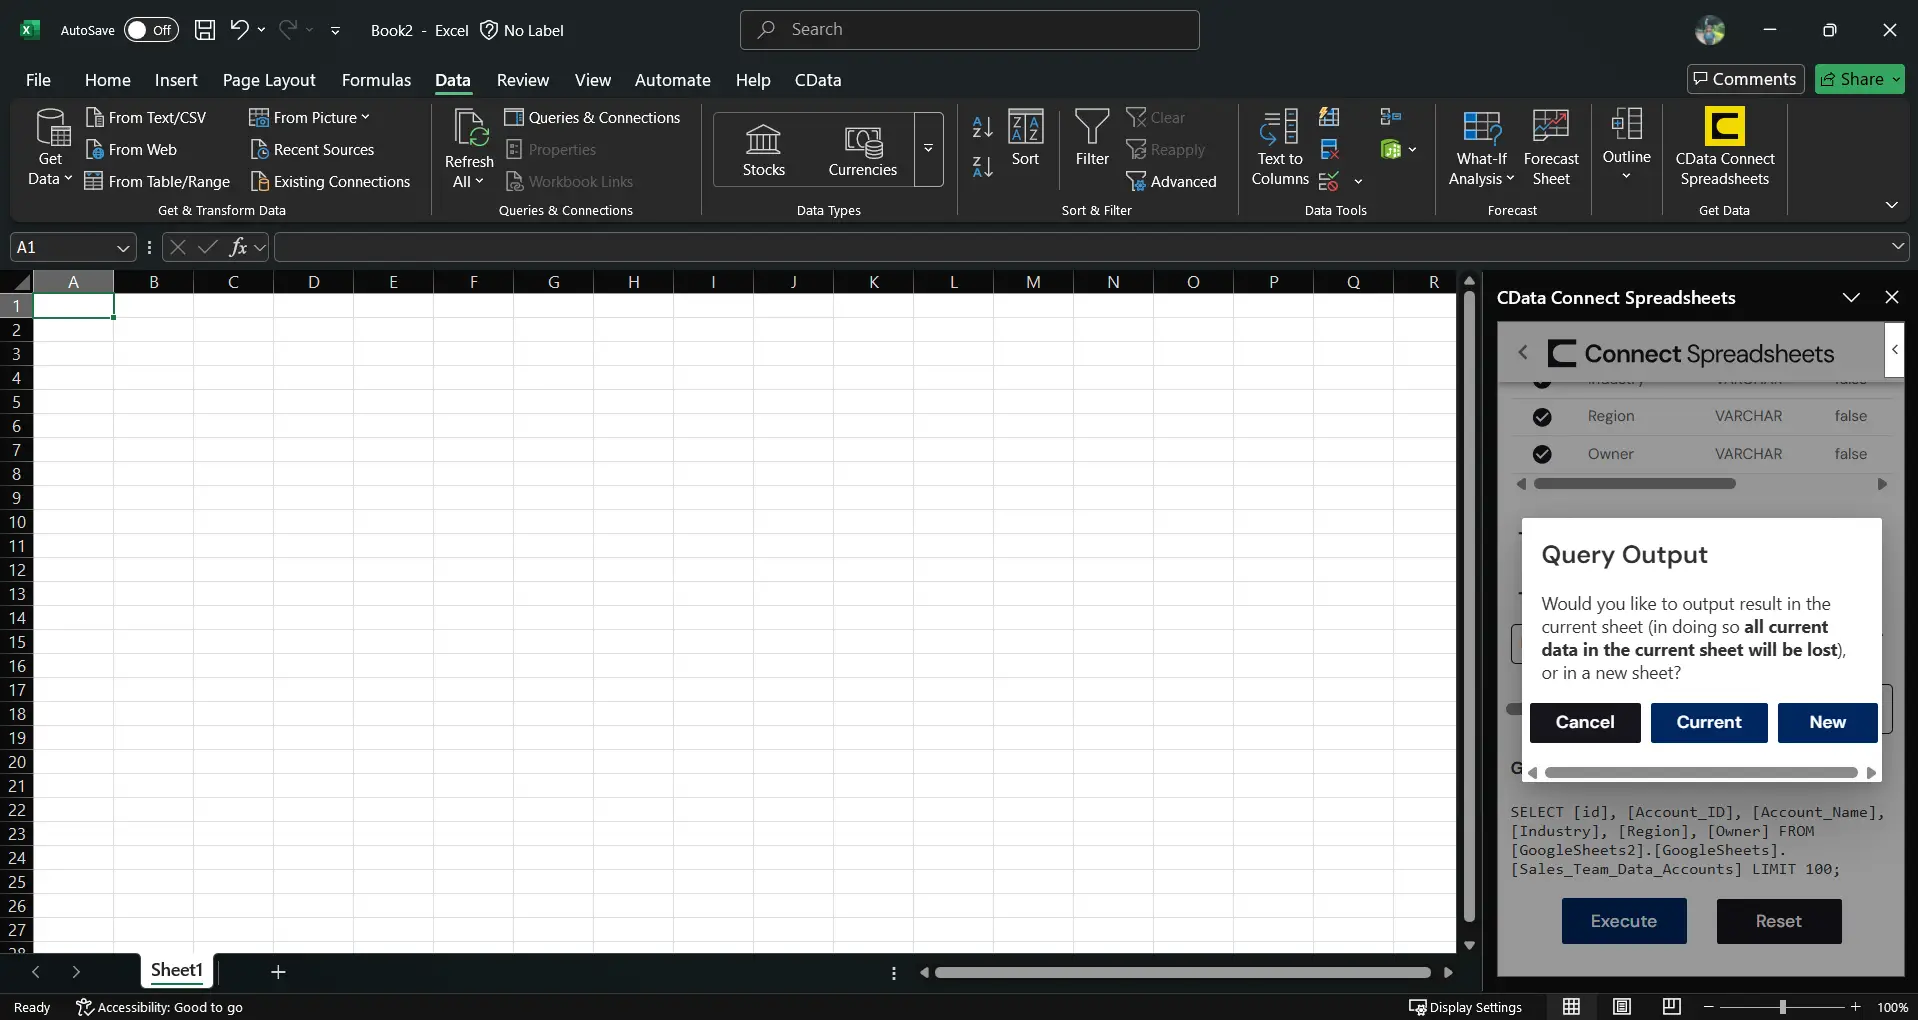Select the Currencies data type
Viewport: 1918px width, 1020px height.
862,150
